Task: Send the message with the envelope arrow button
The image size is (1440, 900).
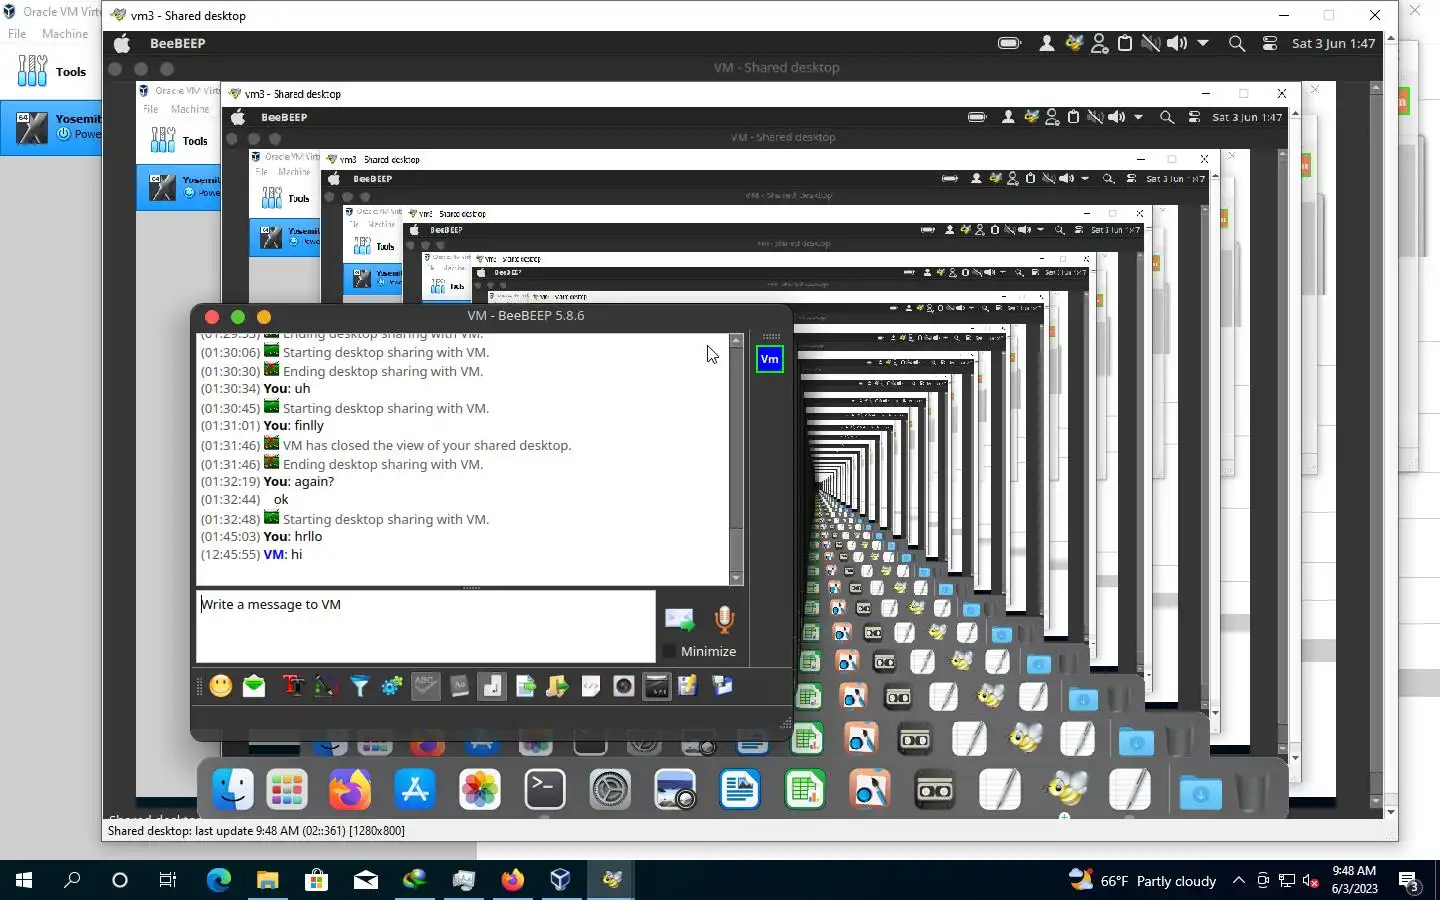Action: 680,620
